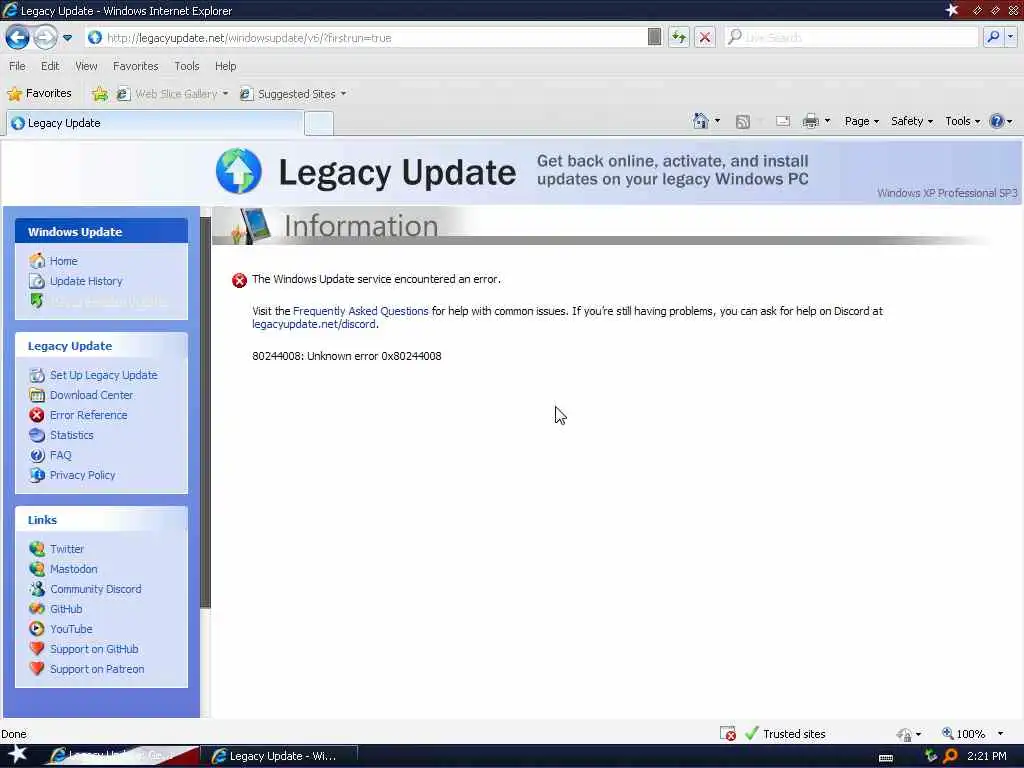This screenshot has height=768, width=1024.
Task: Open the Tools menu in menu bar
Action: point(187,66)
